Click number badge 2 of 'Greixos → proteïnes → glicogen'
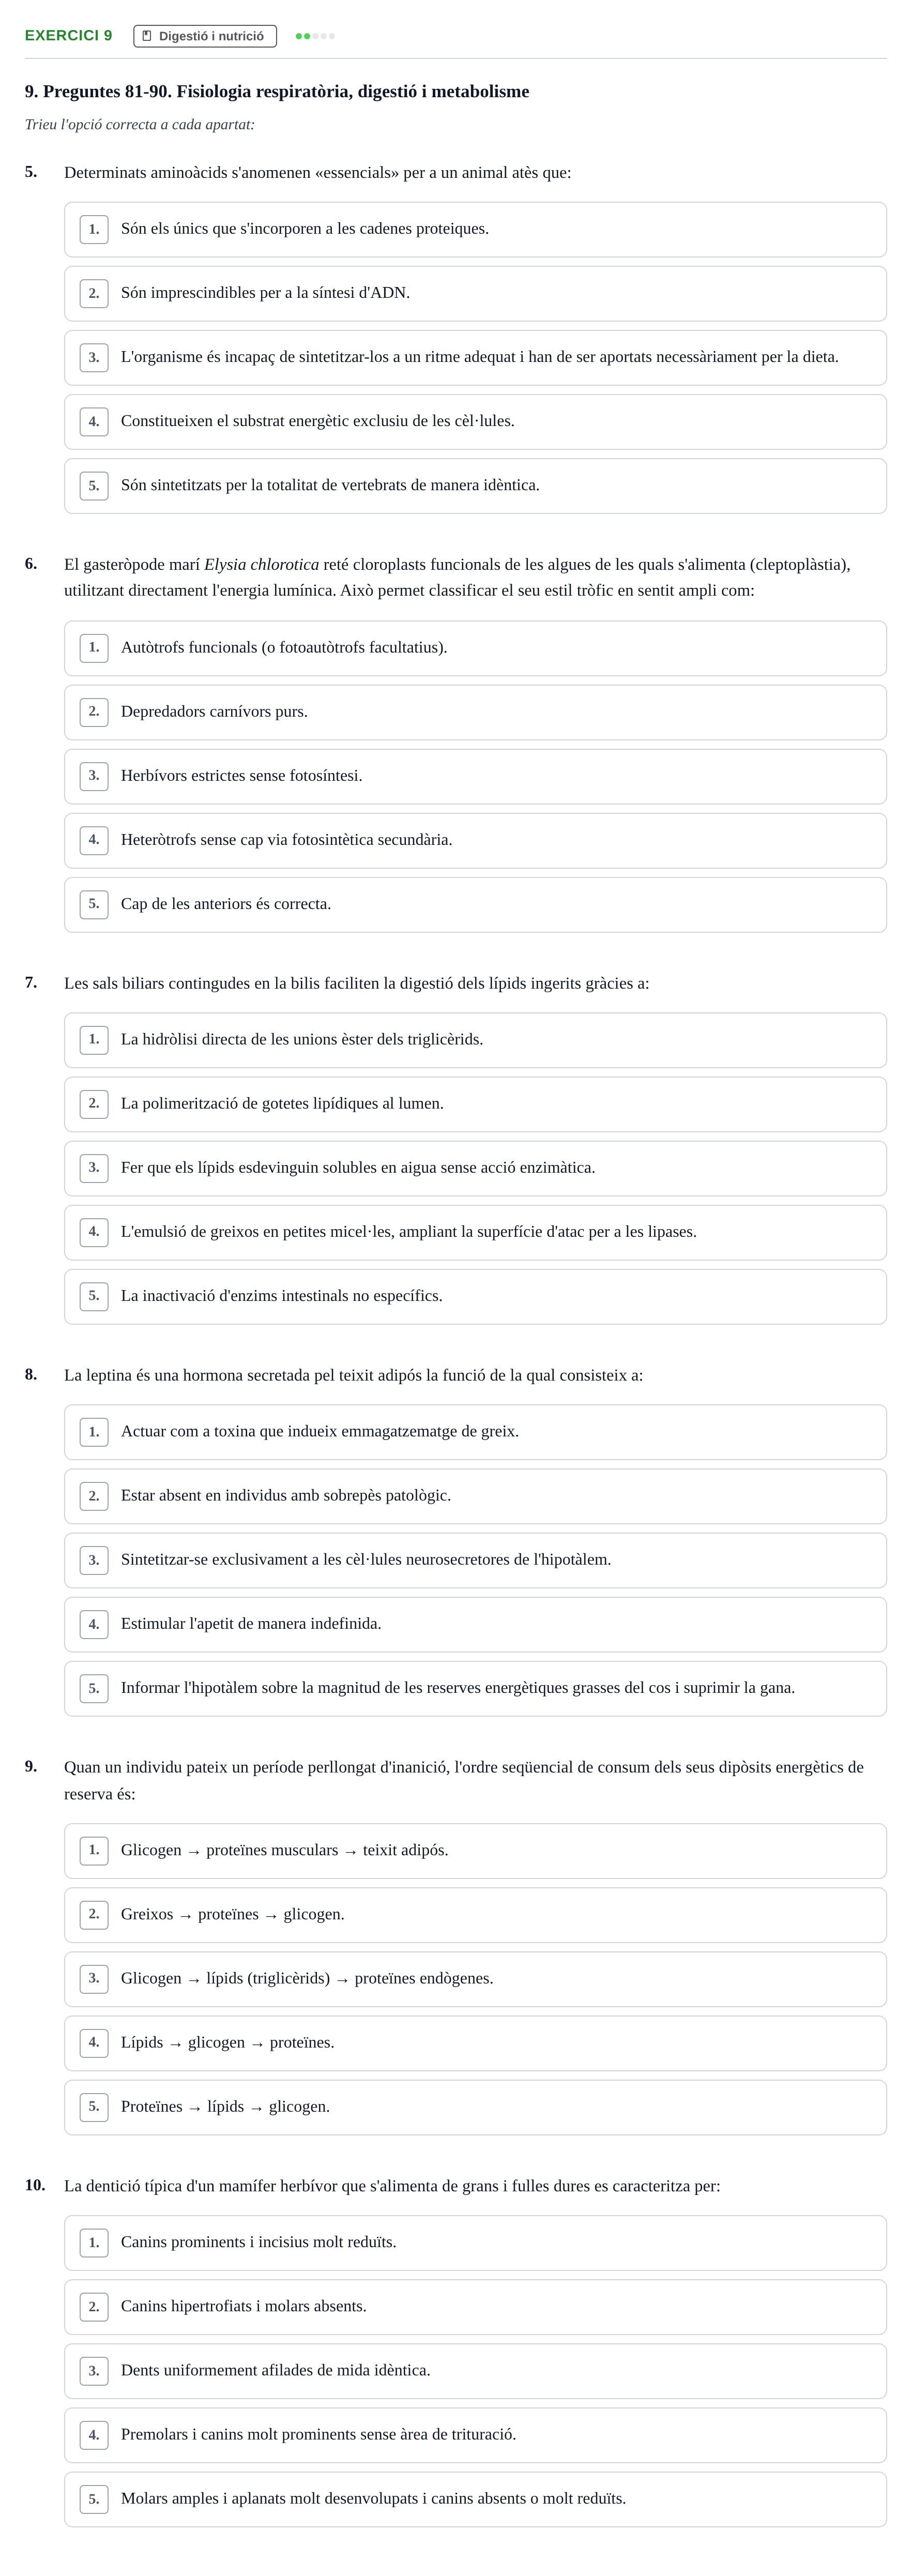The image size is (912, 2576). [94, 1914]
